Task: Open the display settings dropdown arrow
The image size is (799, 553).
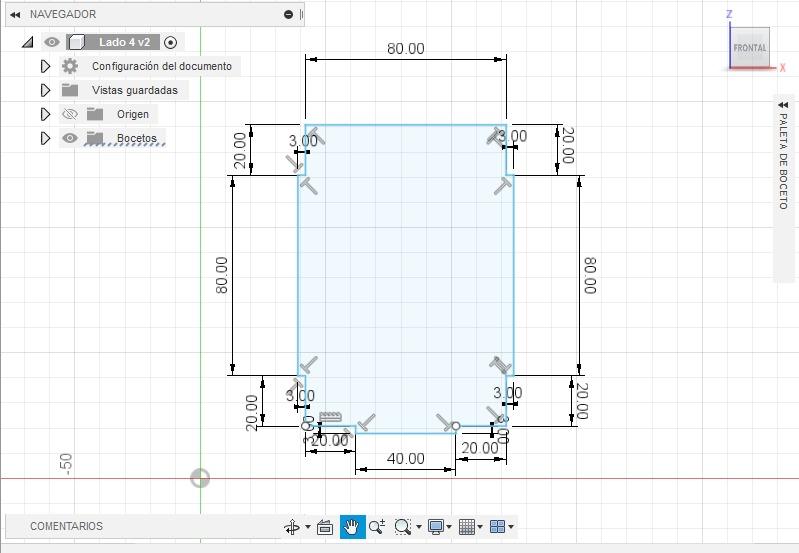Action: point(449,526)
